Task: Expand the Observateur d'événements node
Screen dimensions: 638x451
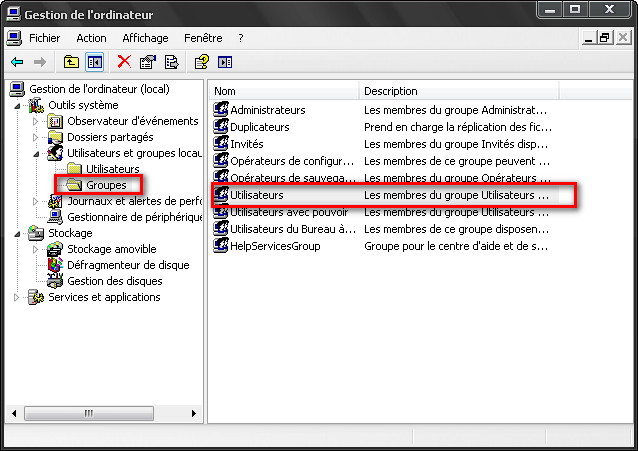Action: (36, 121)
